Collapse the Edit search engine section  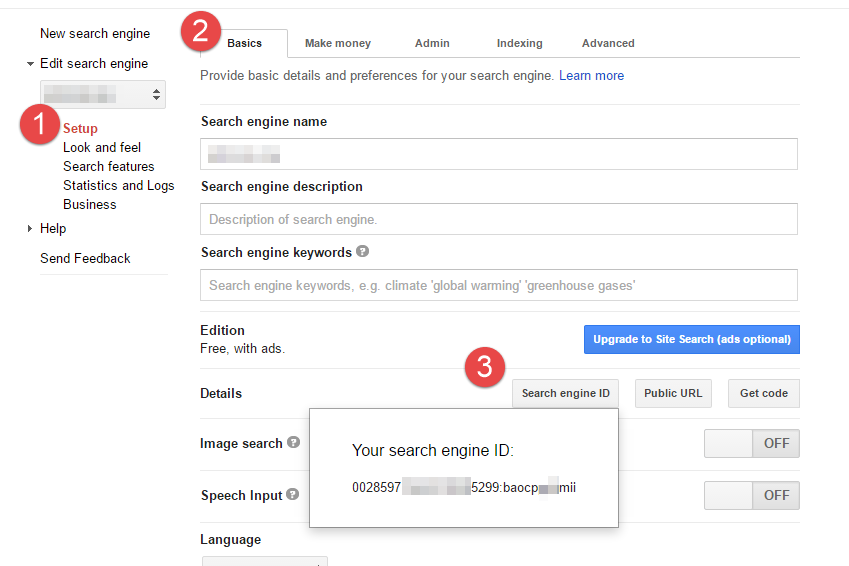[x=31, y=64]
